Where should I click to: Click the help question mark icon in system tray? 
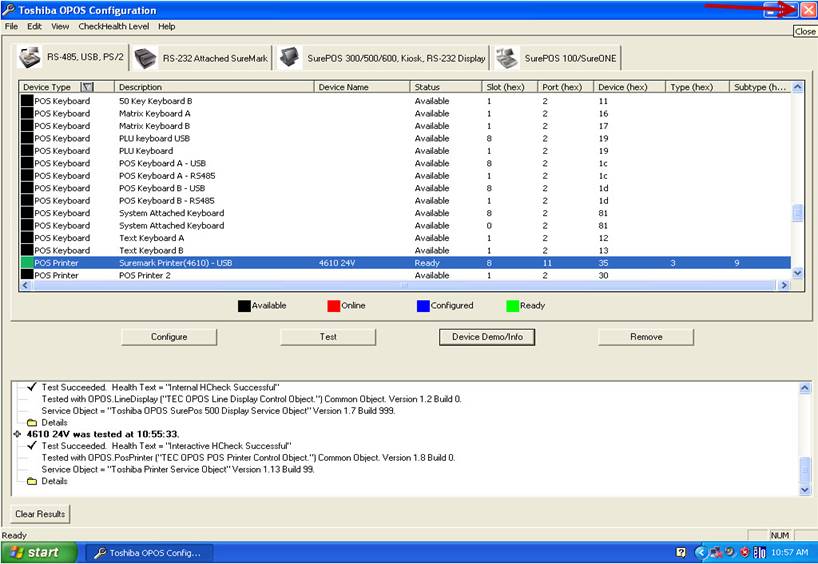point(681,552)
